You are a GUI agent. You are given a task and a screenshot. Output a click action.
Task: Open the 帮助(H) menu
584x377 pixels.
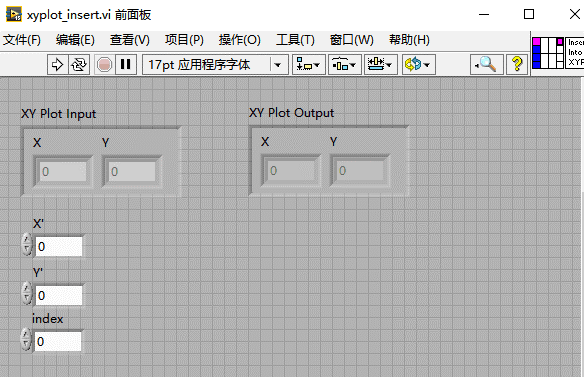pos(409,40)
